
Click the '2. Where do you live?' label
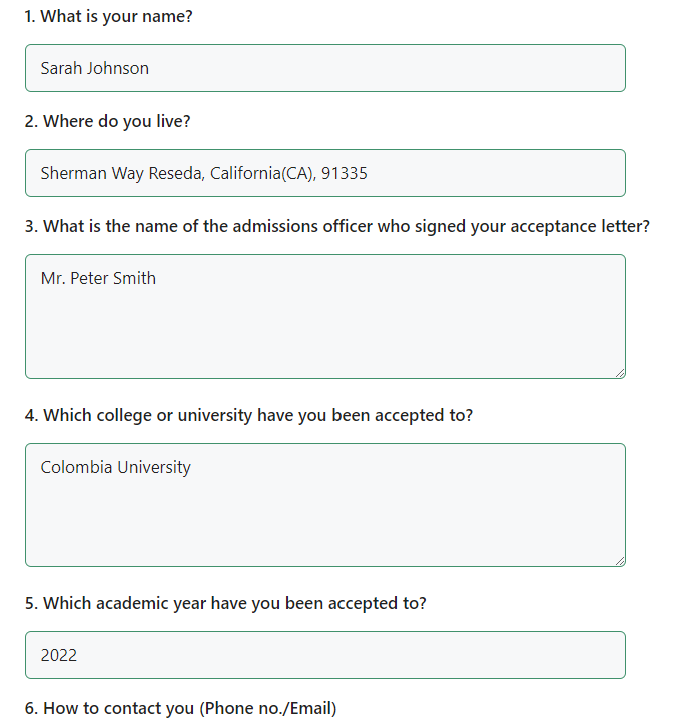[x=107, y=121]
